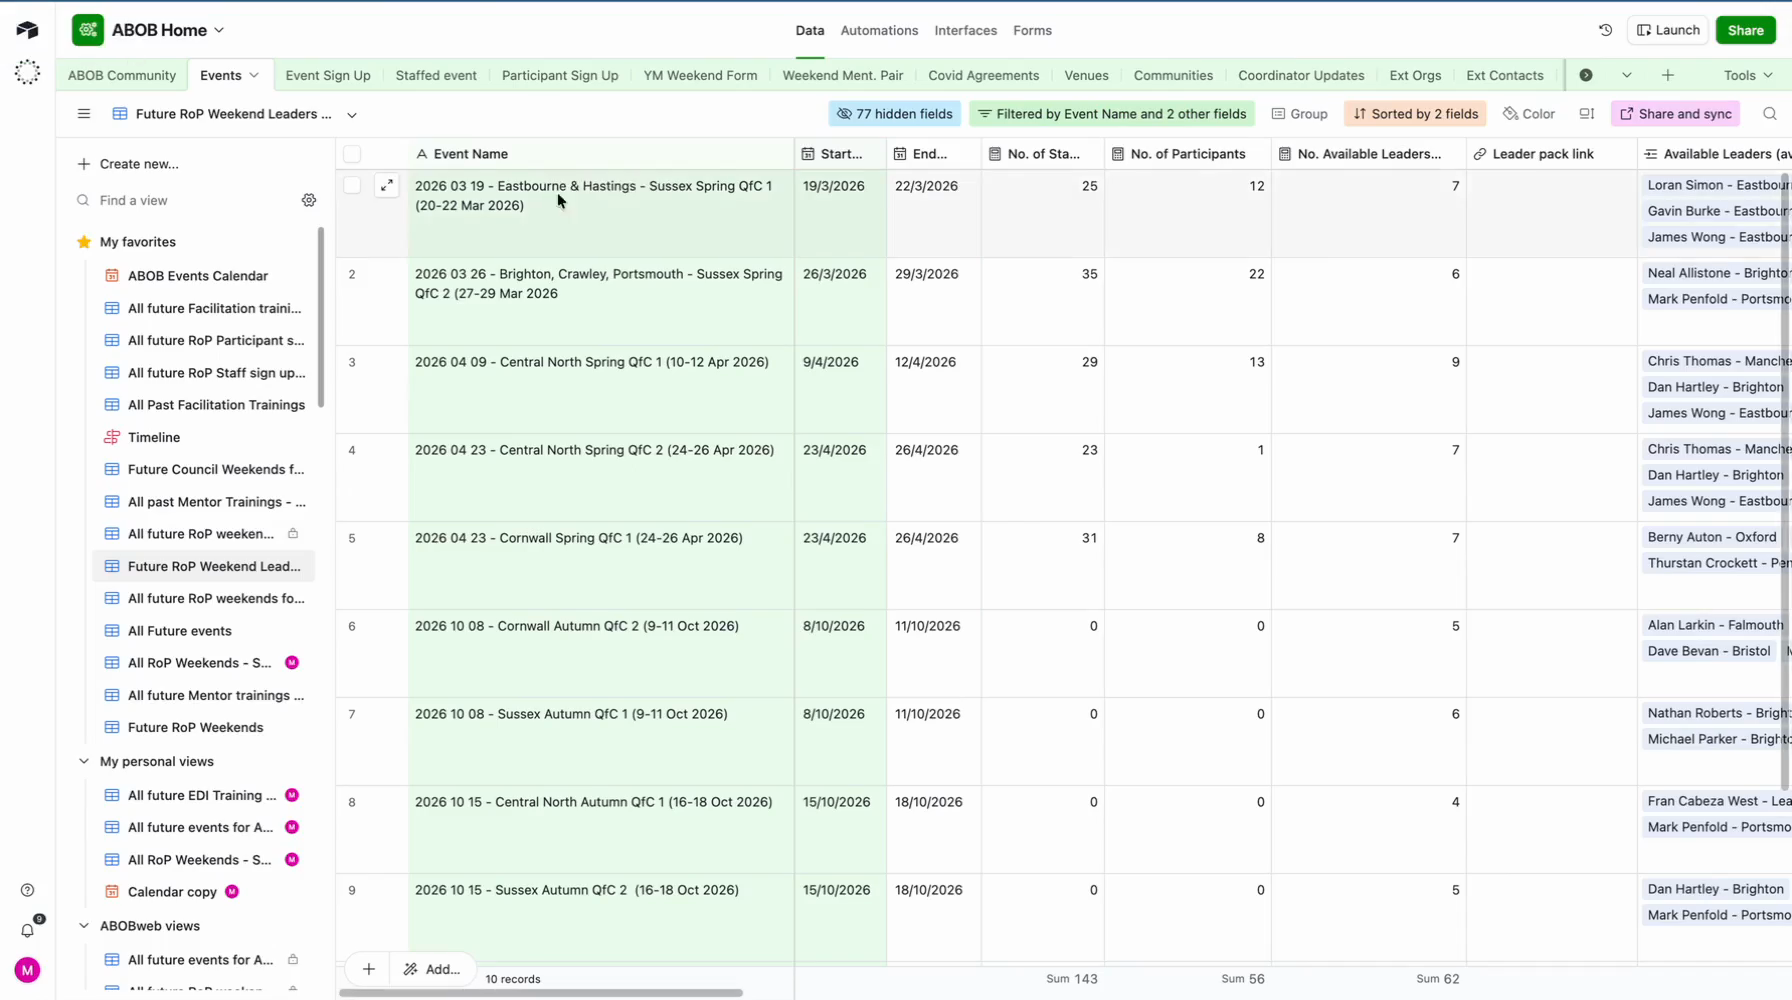Tick the select-all checkbox in header
Image resolution: width=1792 pixels, height=1000 pixels.
click(352, 154)
